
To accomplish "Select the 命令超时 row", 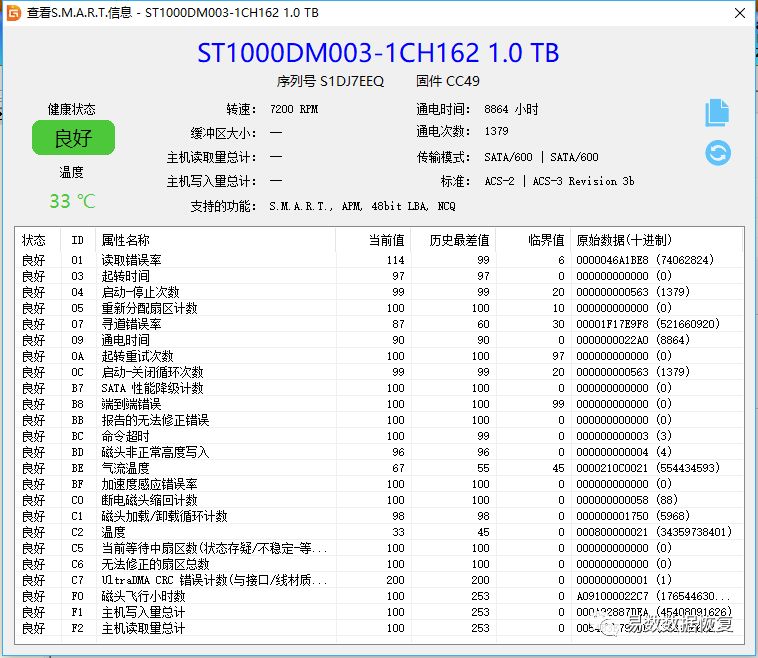I will coord(379,436).
